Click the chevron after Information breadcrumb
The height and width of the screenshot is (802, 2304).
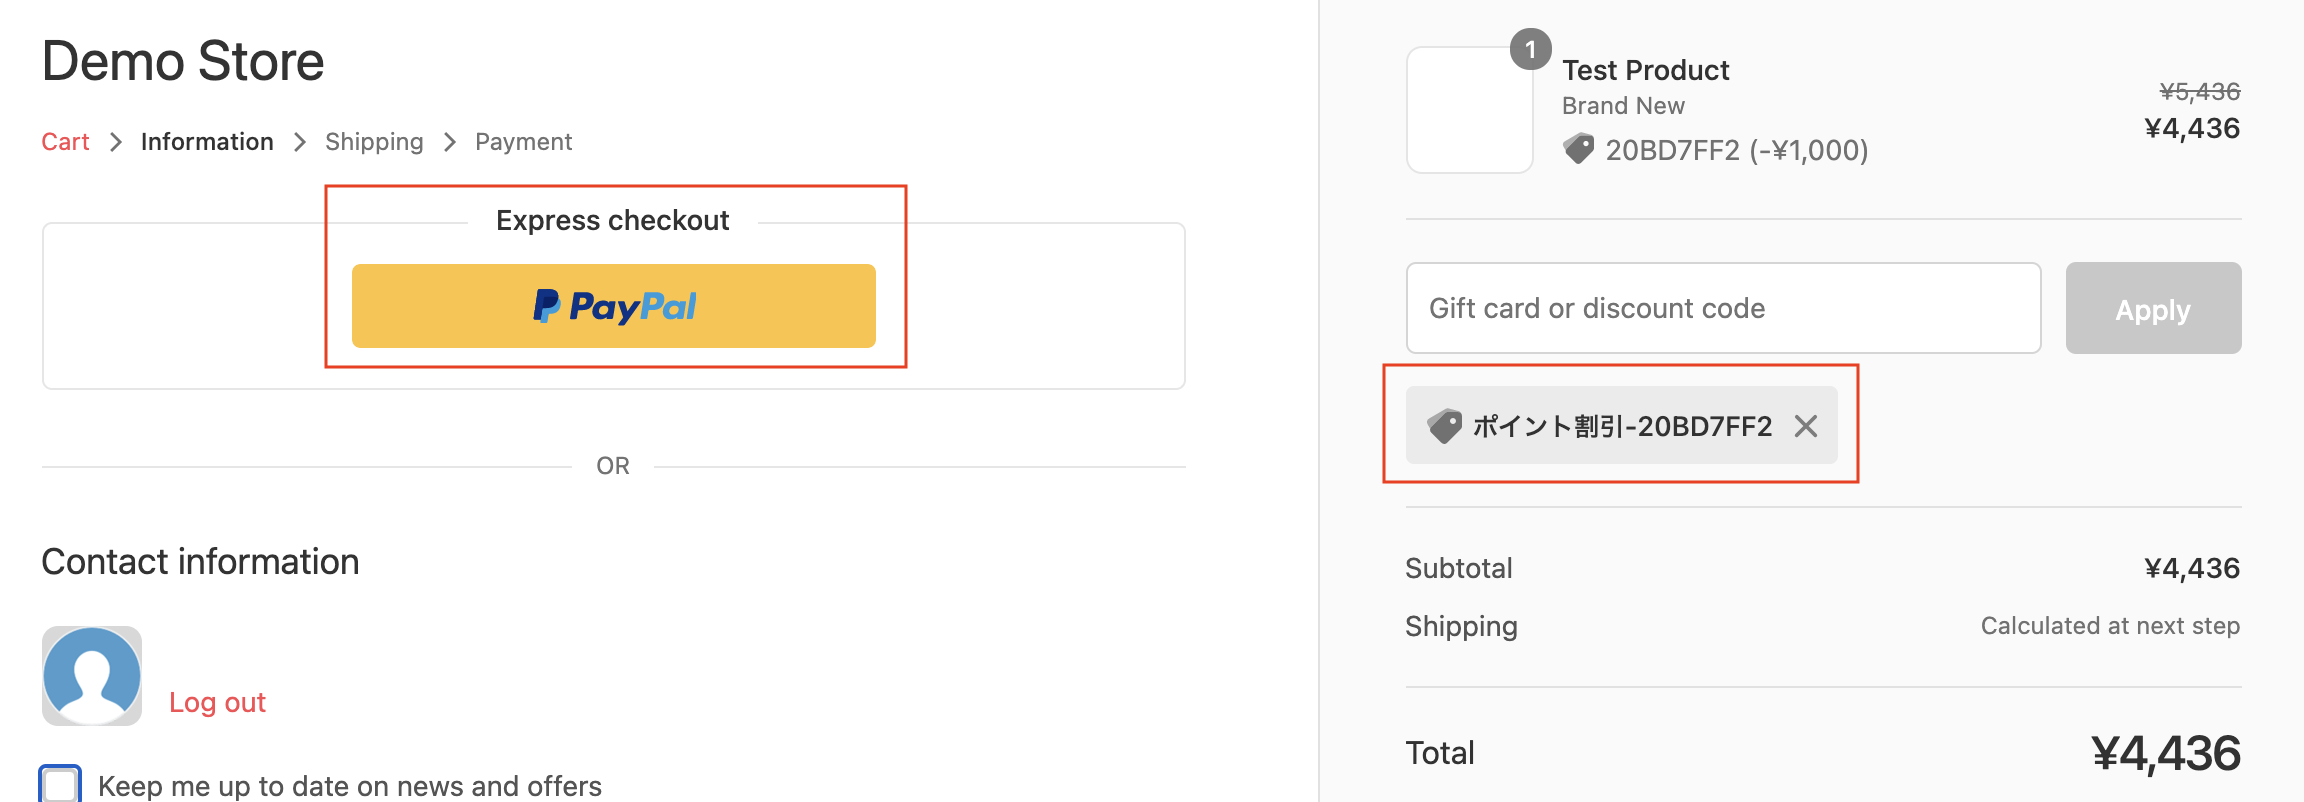click(x=300, y=142)
